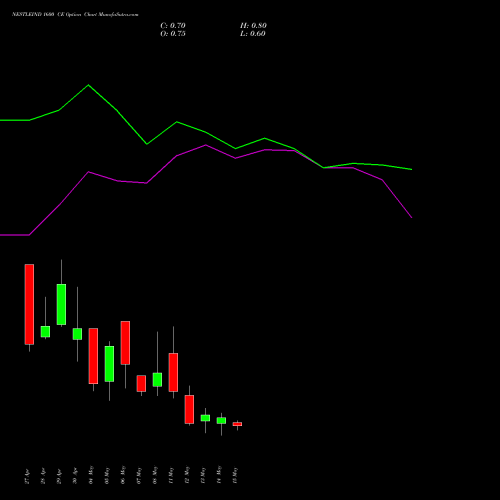Select the 11 May date label
500x500 pixels.
coord(171,475)
